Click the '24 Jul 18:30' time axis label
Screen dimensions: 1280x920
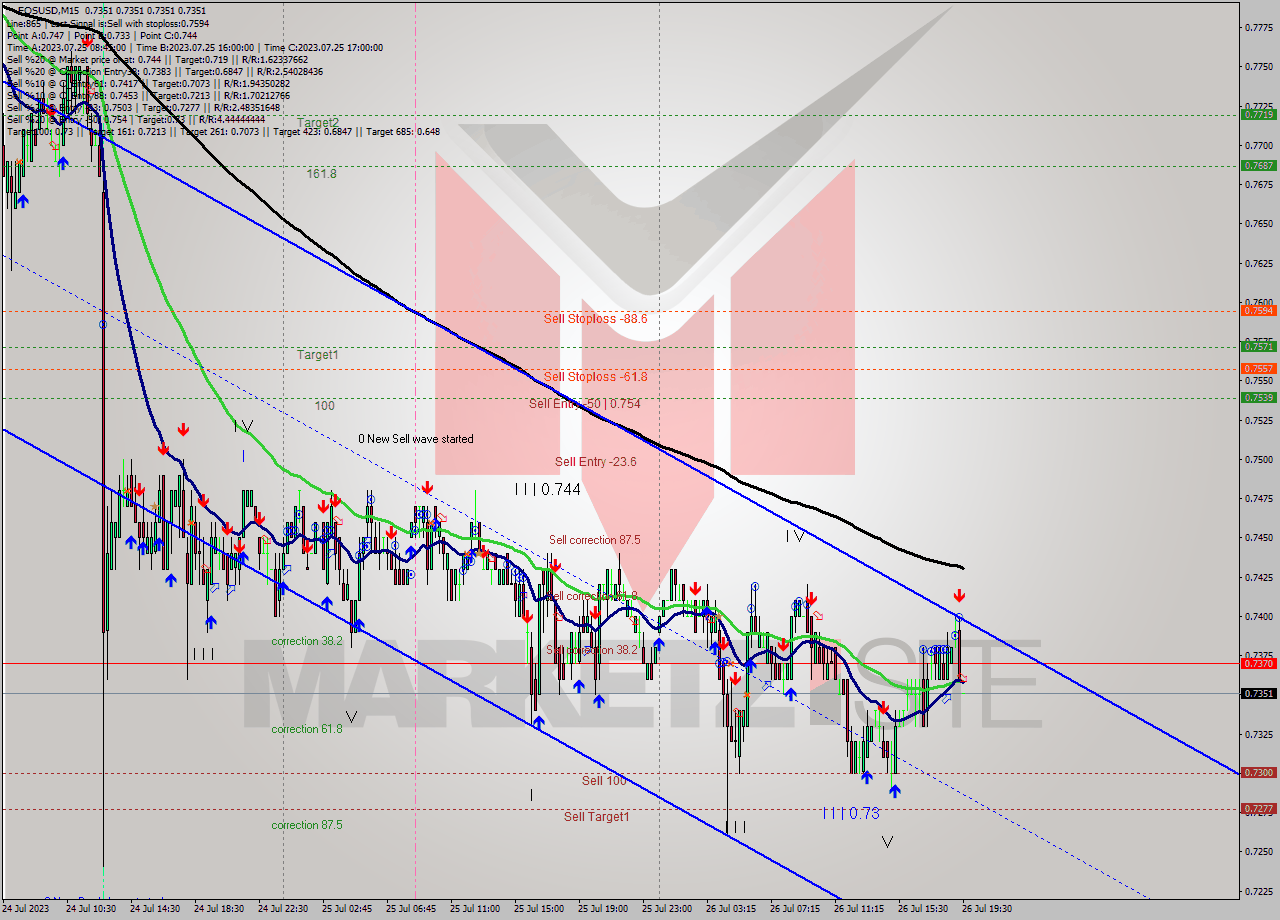click(219, 909)
